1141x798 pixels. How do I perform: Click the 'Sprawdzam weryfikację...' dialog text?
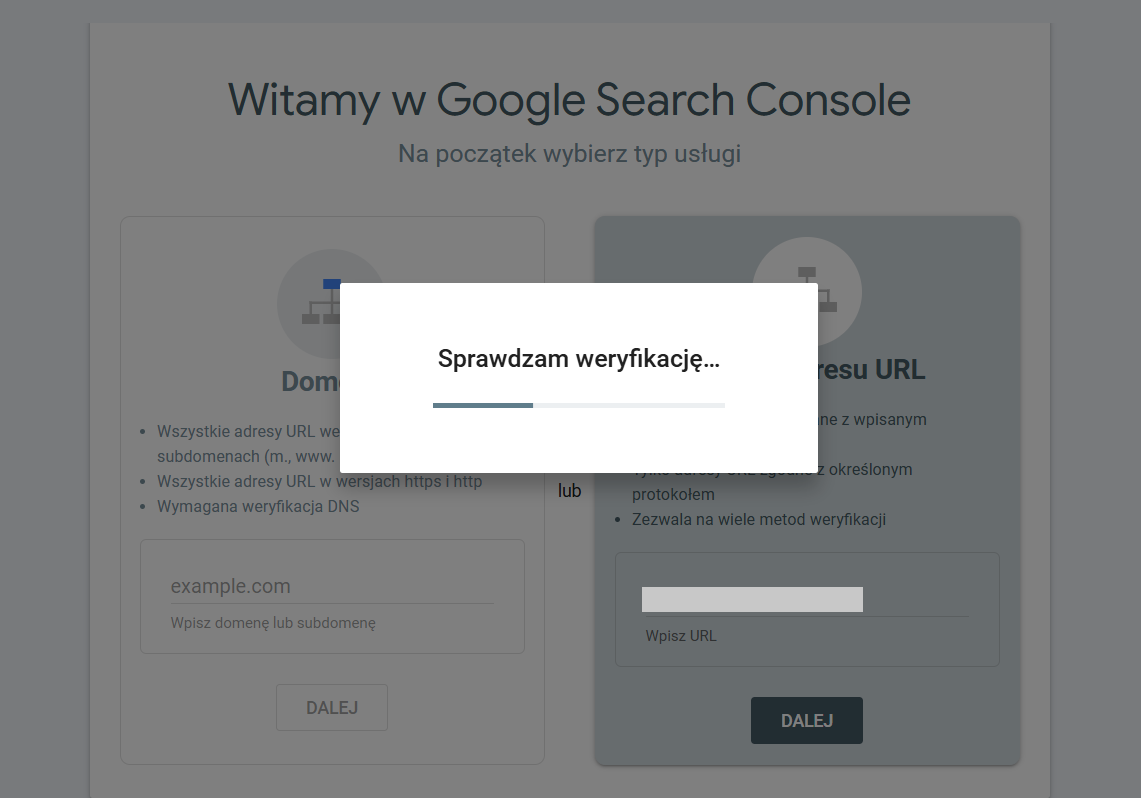[579, 359]
